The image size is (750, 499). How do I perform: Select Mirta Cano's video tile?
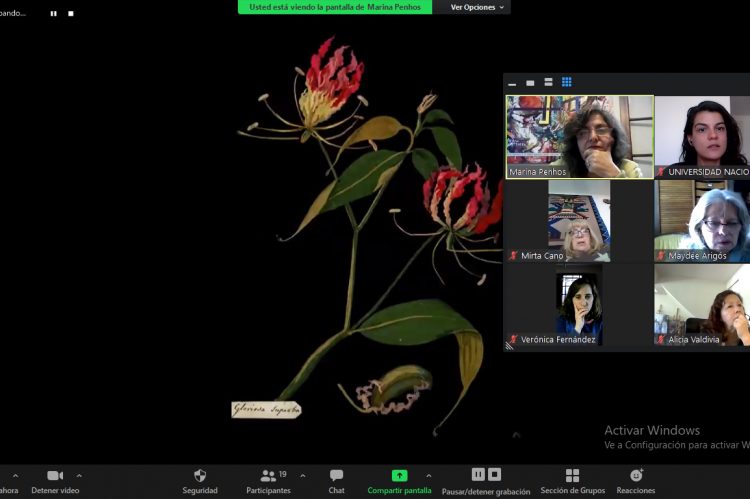click(579, 221)
